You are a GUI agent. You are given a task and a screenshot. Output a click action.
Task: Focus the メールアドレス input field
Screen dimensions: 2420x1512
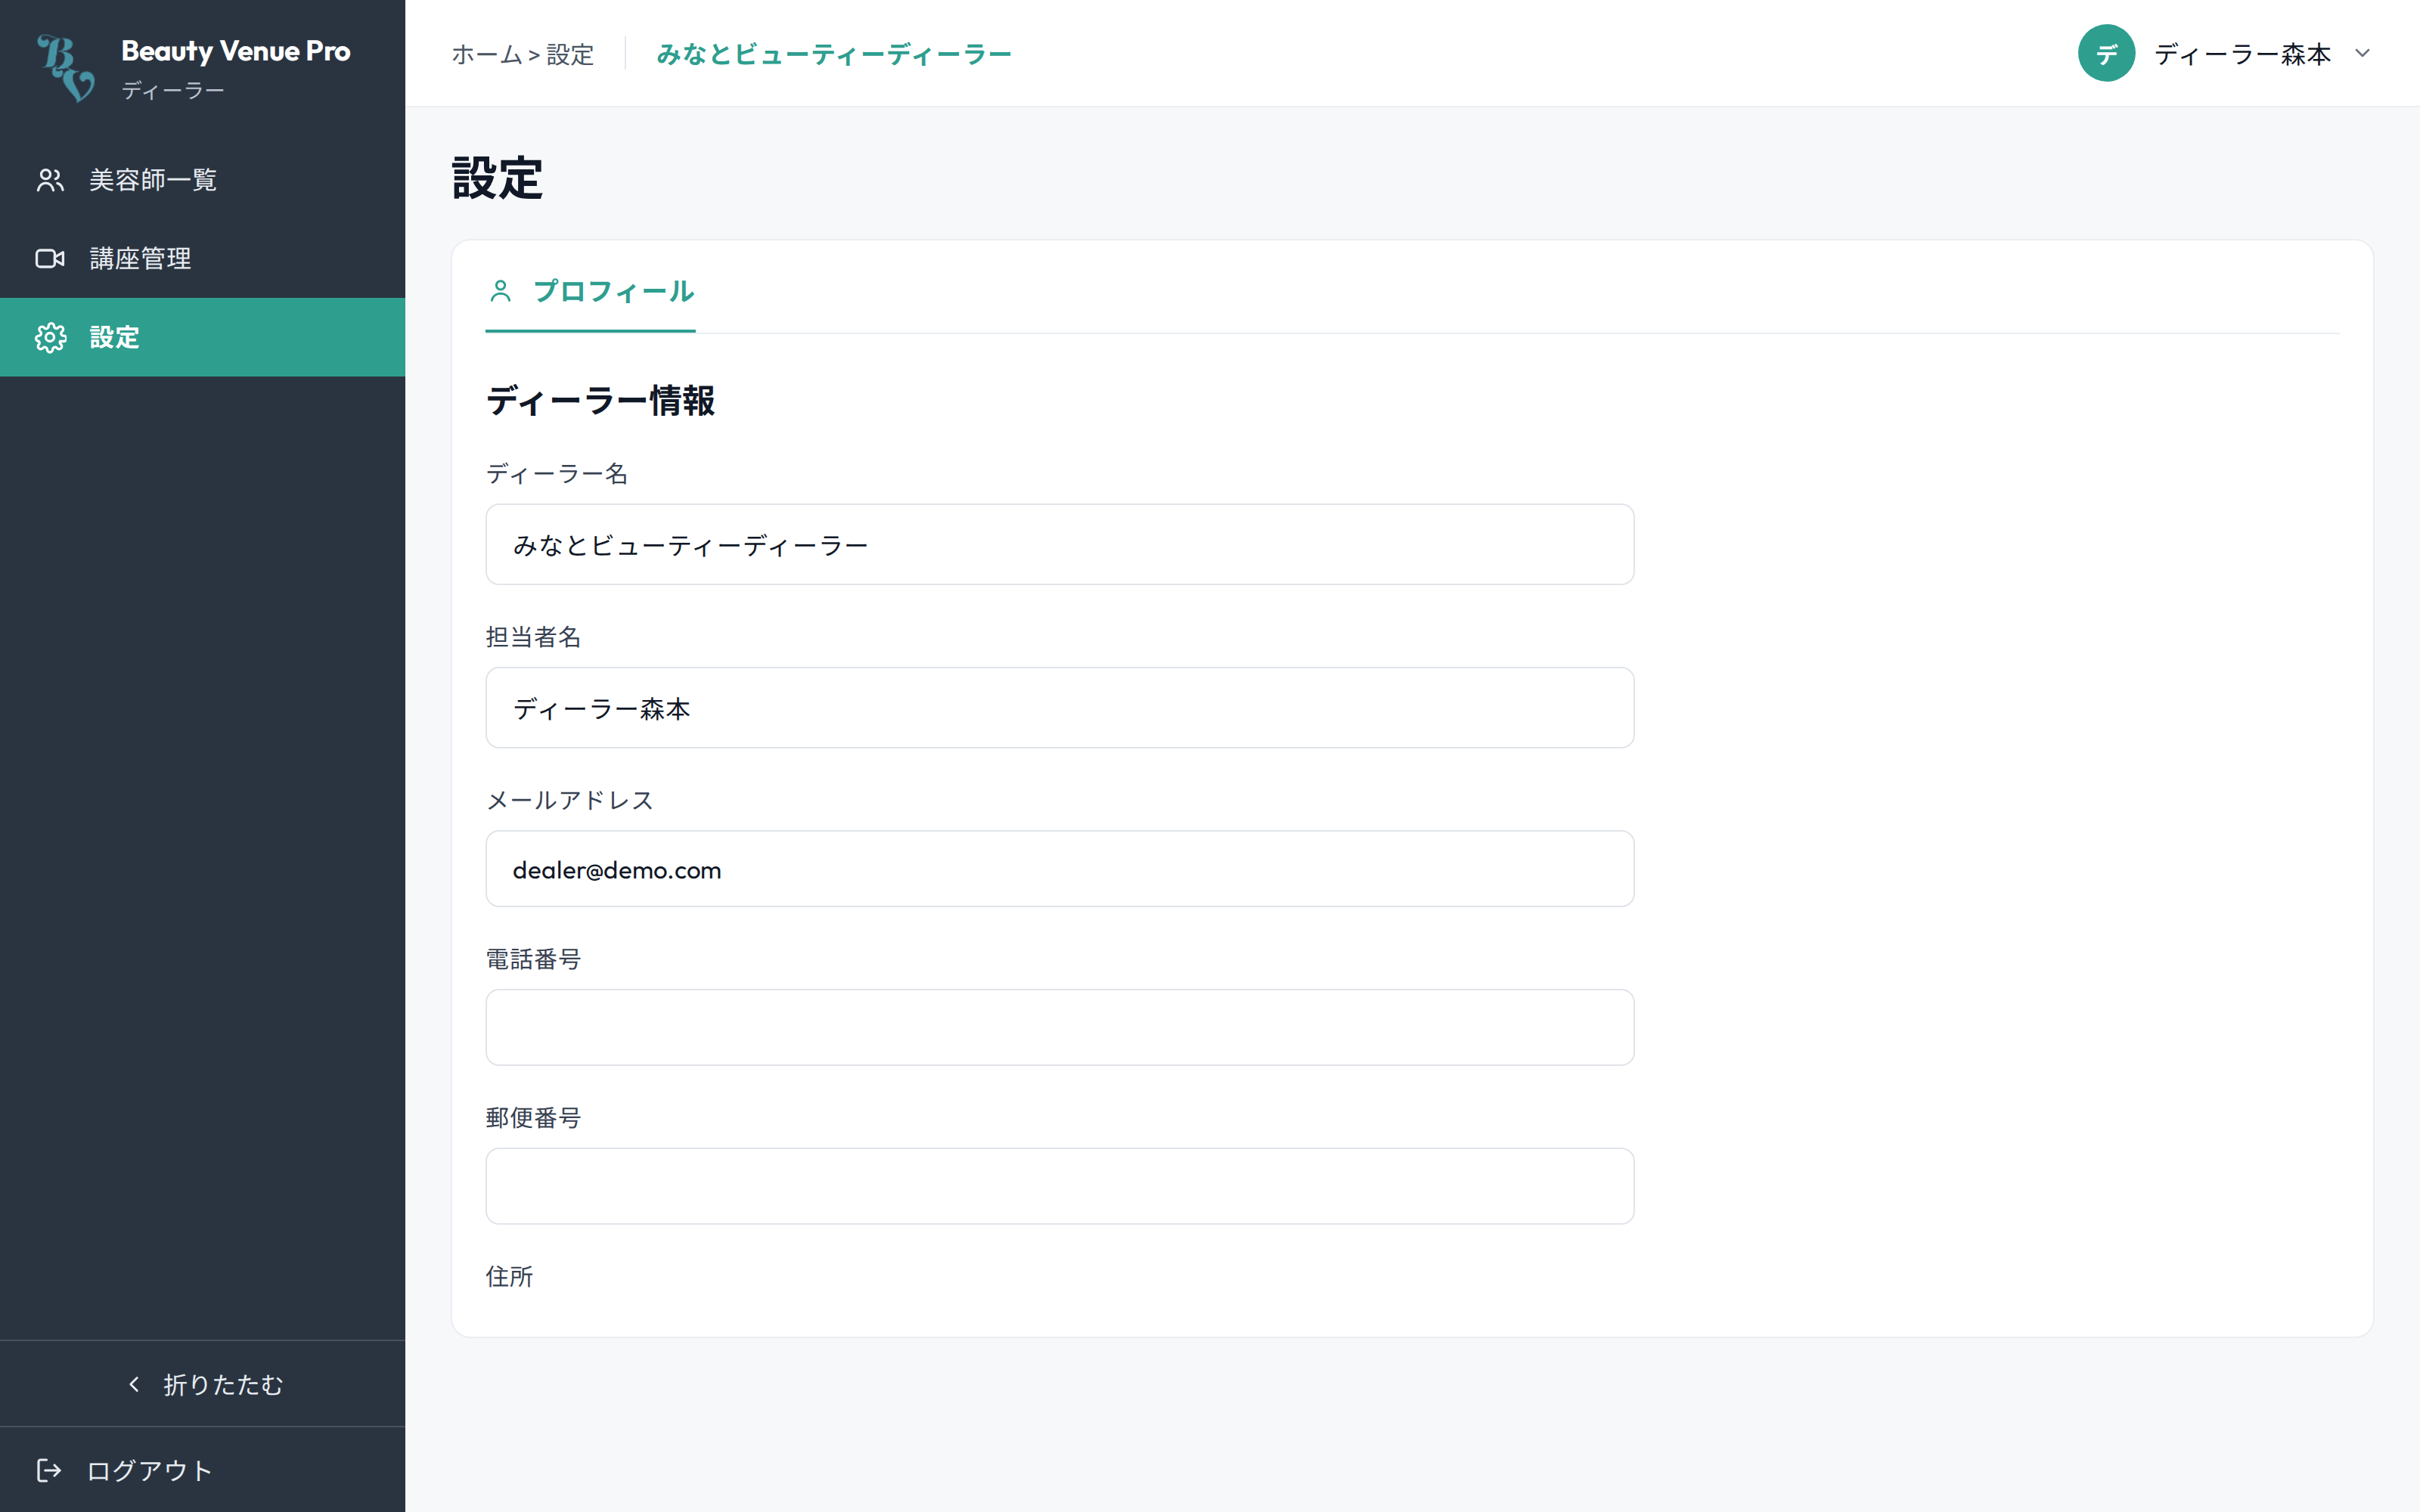[1060, 869]
